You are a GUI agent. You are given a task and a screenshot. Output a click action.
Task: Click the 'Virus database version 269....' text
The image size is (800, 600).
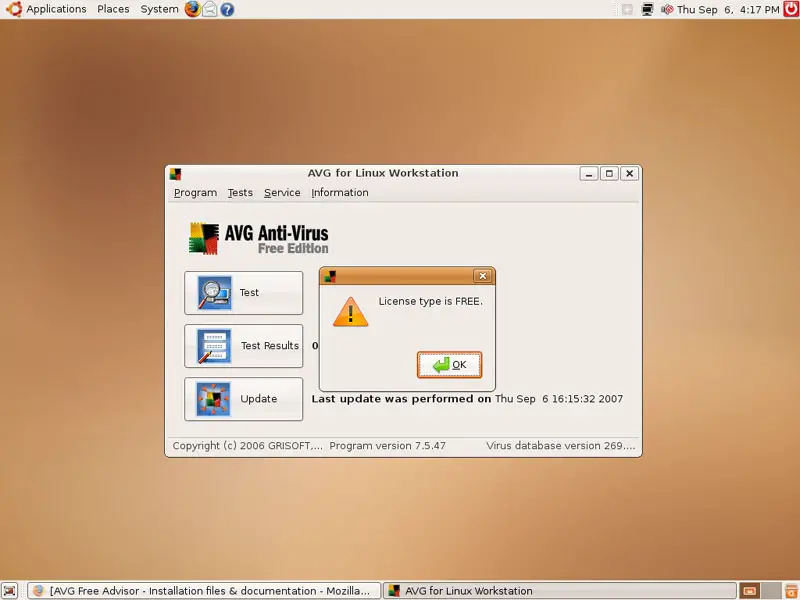tap(561, 446)
